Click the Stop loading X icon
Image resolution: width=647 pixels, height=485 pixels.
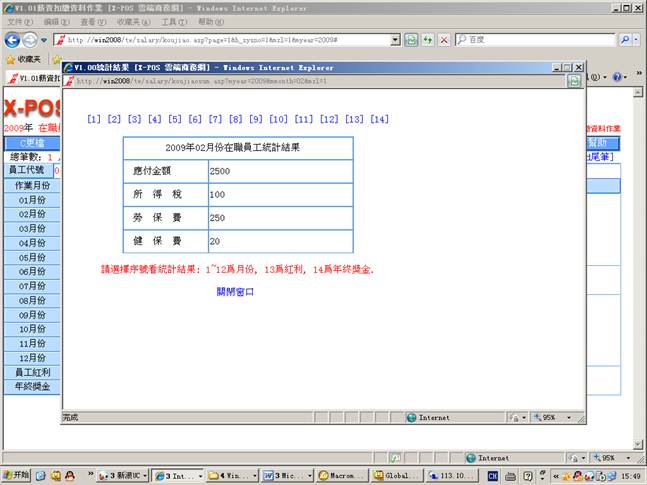click(443, 39)
